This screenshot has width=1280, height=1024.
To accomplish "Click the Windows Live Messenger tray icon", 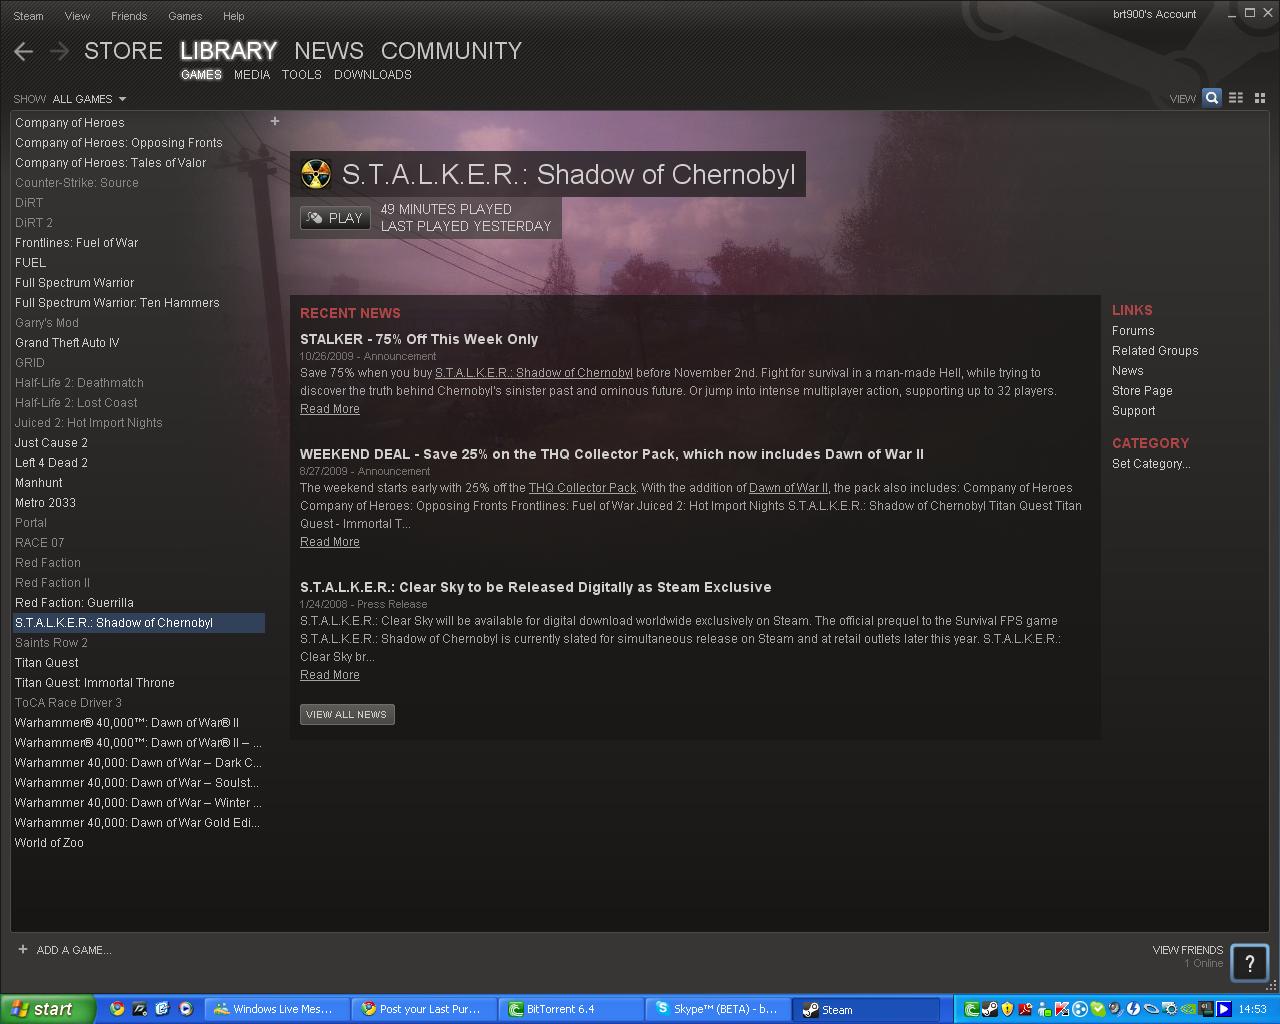I will 1043,1009.
